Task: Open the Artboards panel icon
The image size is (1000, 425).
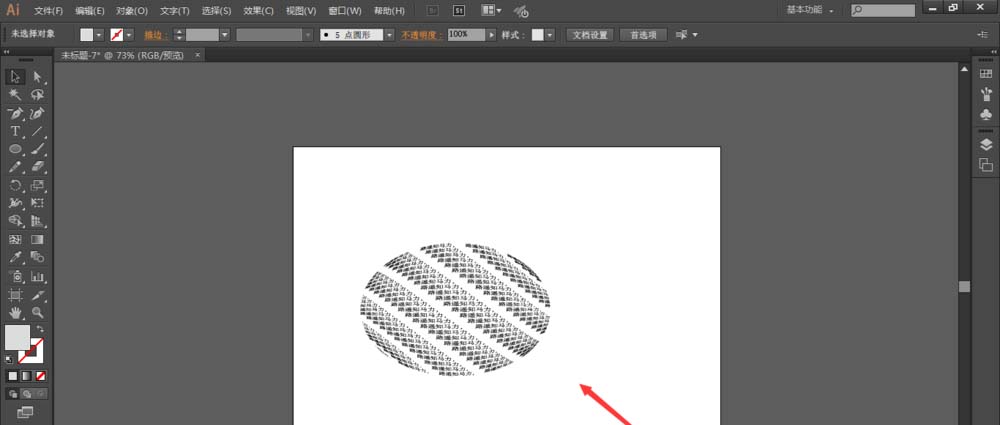Action: point(985,165)
